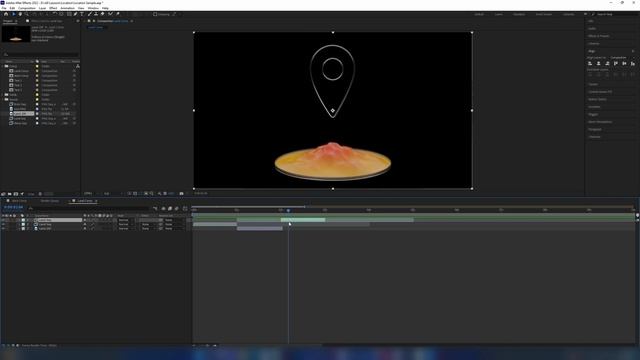Toggle visibility of third timeline layer
Screen dimensions: 640x360
(3, 229)
